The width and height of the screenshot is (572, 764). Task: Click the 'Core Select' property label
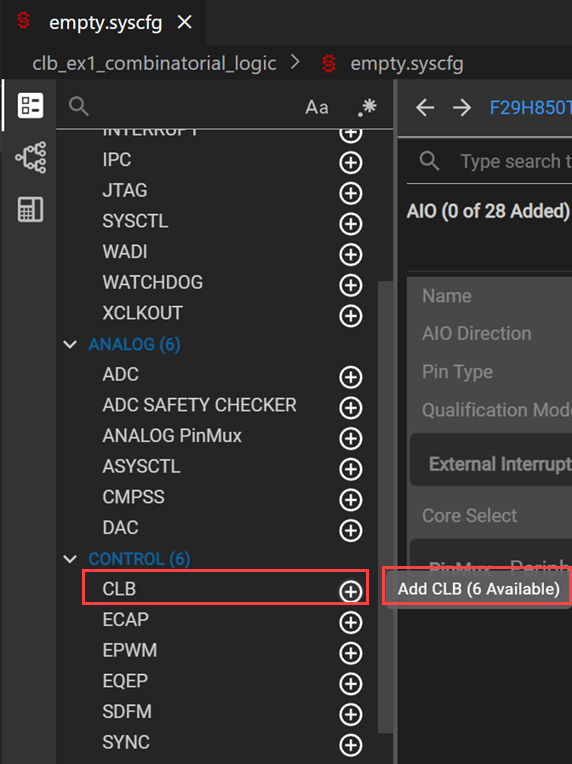click(x=469, y=516)
